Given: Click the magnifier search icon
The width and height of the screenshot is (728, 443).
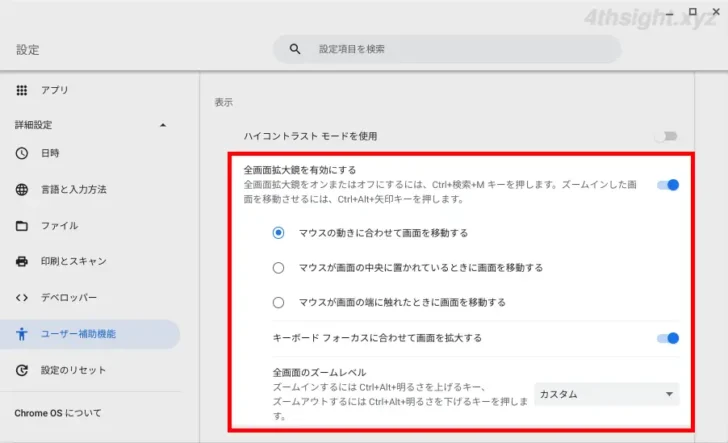Looking at the screenshot, I should [x=295, y=49].
